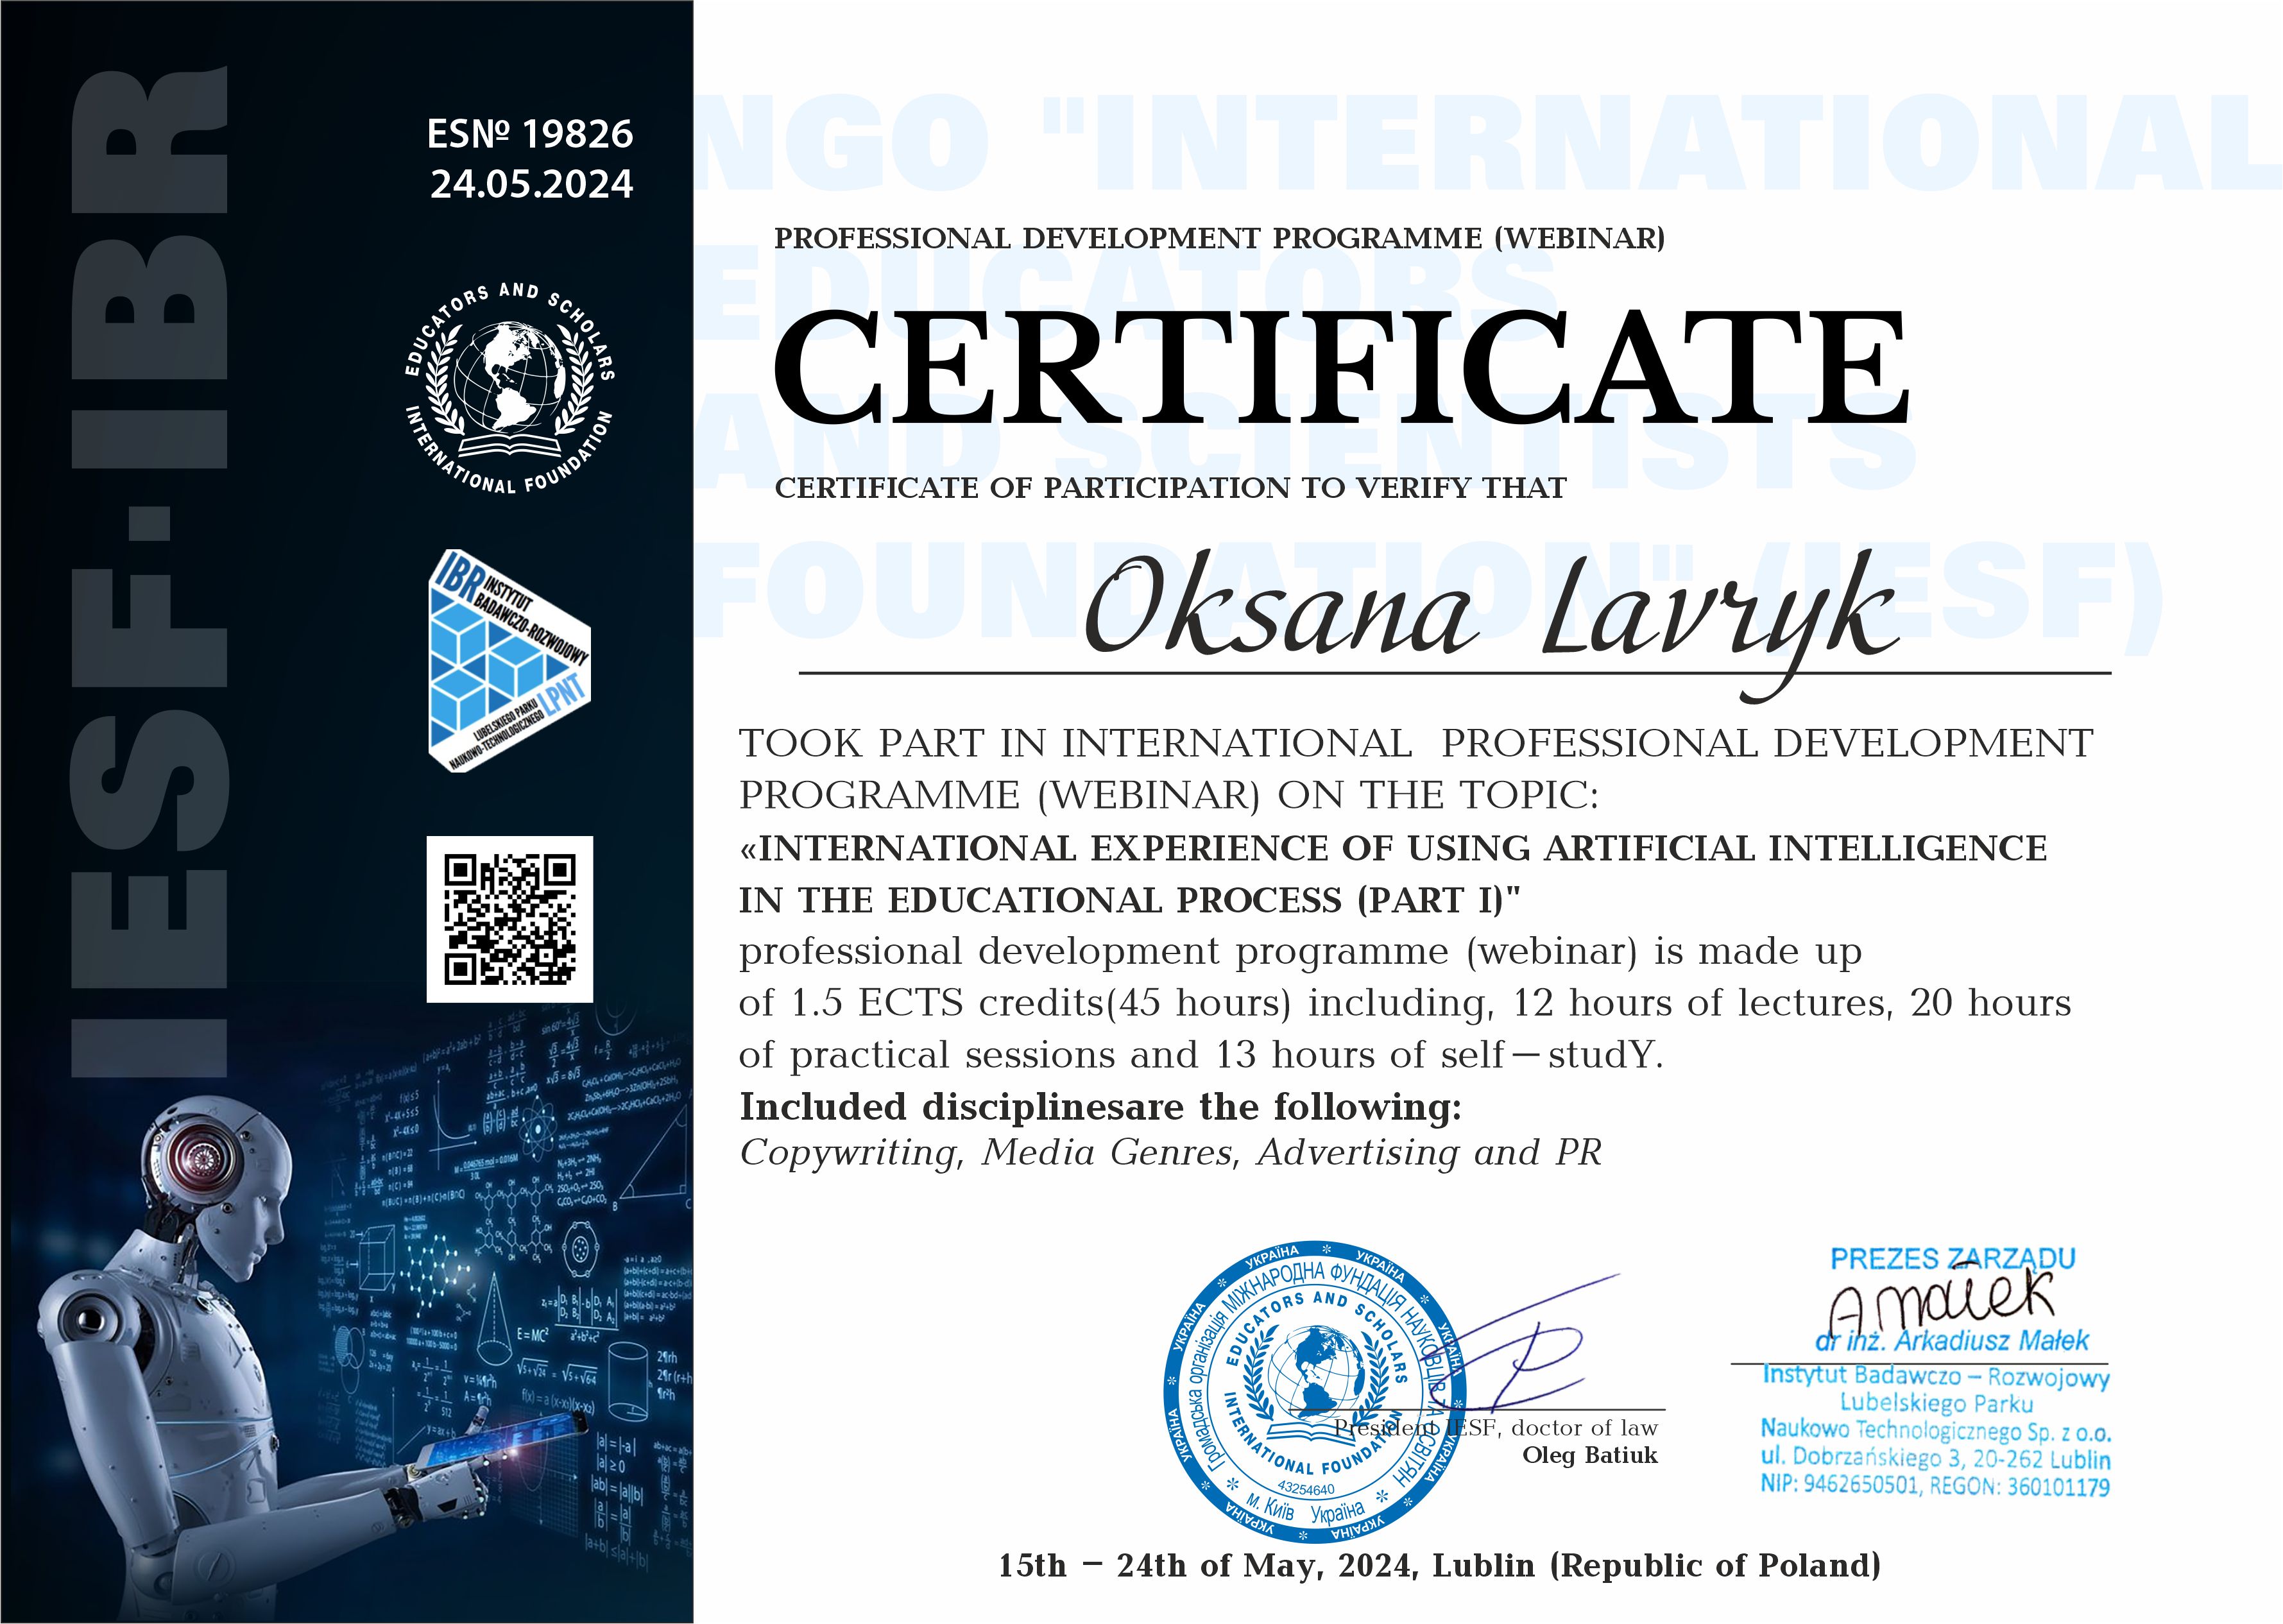Click the NIP and REGON number line
The width and height of the screenshot is (2283, 1624).
(x=1935, y=1486)
